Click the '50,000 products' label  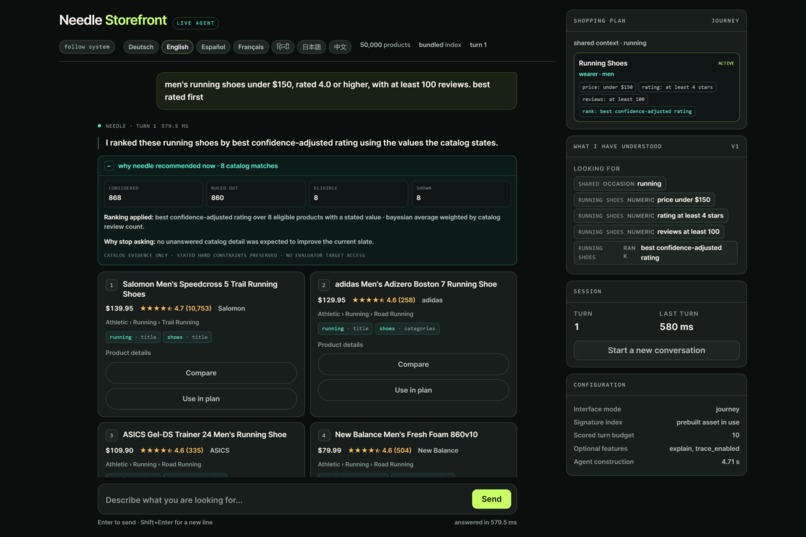click(385, 45)
